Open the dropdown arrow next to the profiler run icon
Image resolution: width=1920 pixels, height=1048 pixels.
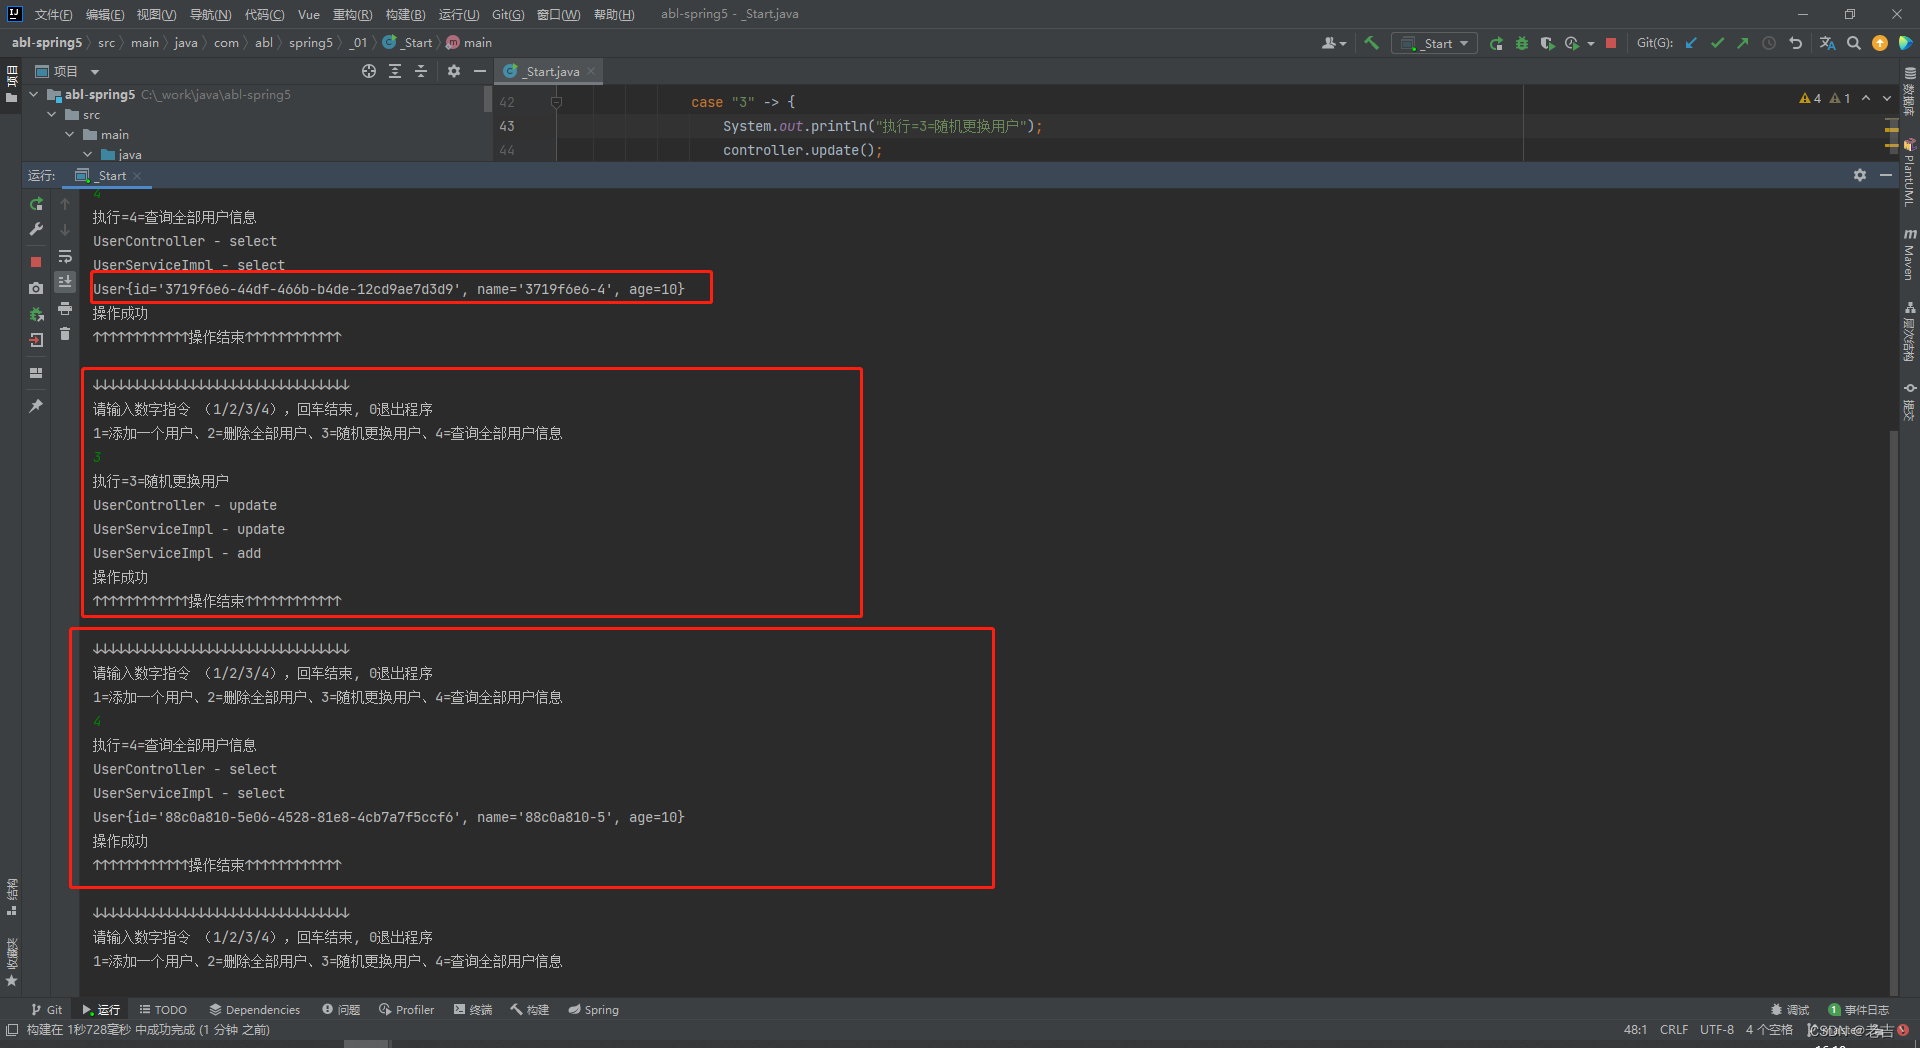point(1590,43)
